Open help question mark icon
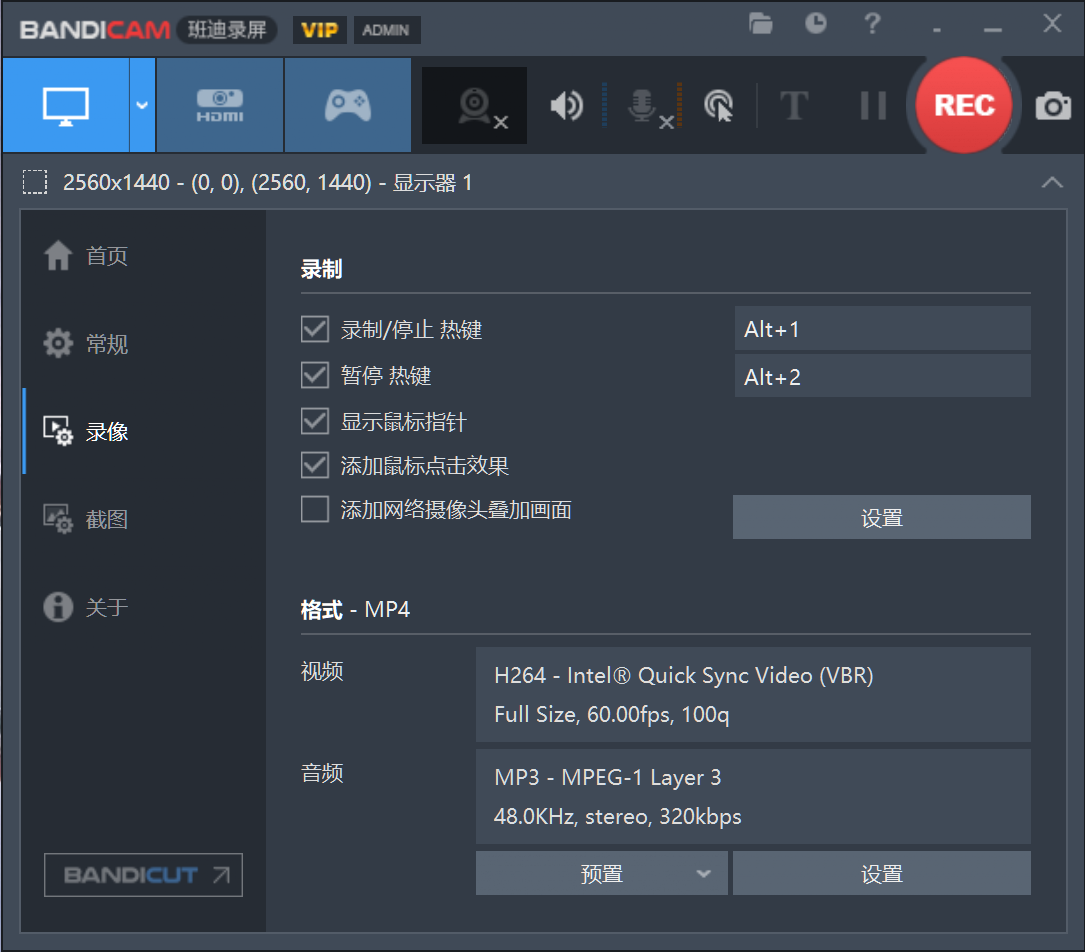 pos(872,24)
